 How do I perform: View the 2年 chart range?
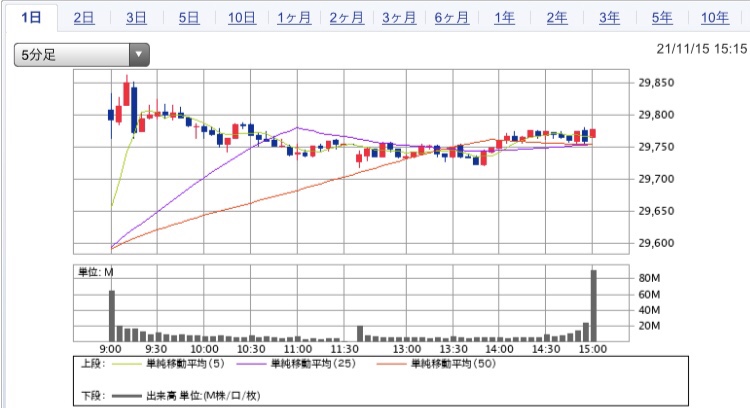click(x=557, y=18)
